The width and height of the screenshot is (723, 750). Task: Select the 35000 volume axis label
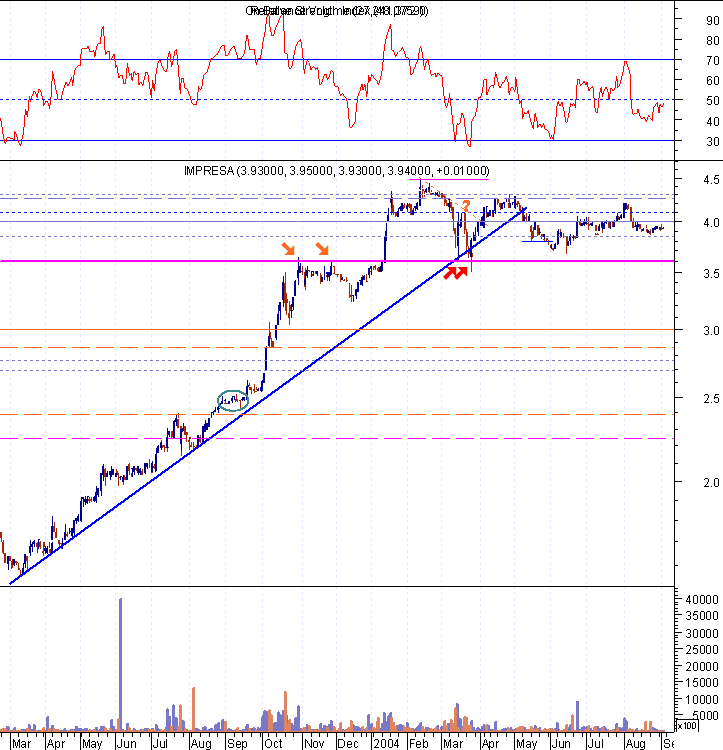coord(701,616)
